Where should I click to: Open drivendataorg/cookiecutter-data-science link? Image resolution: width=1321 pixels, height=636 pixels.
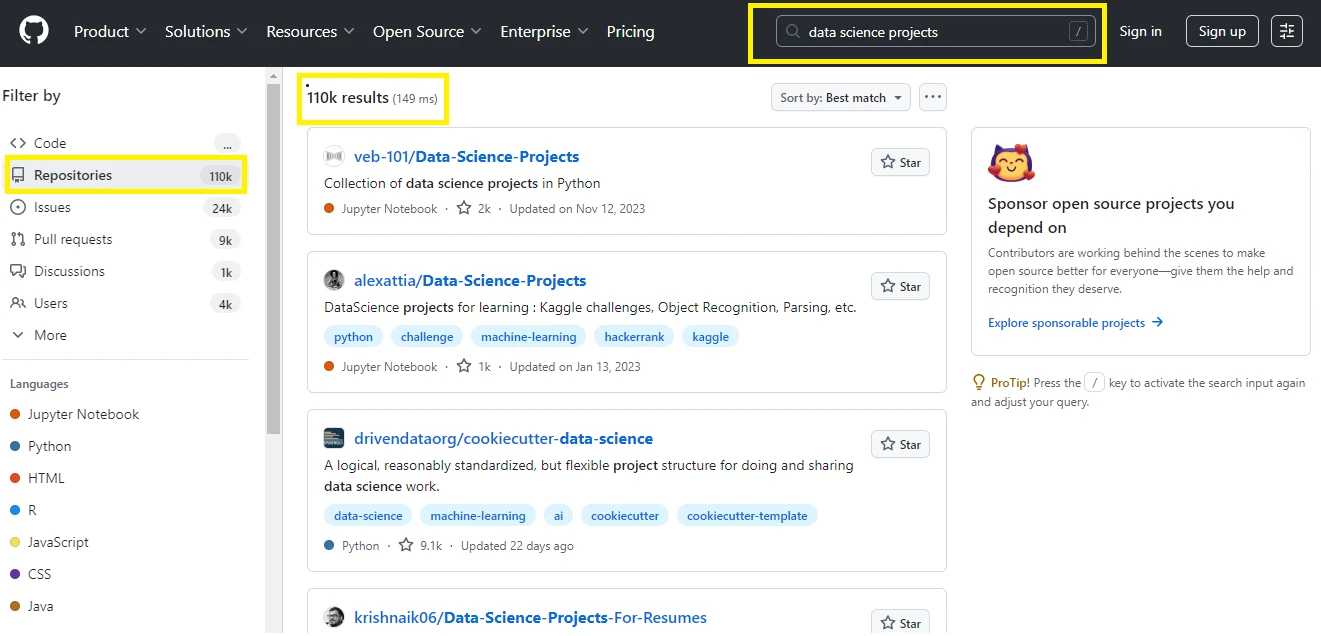(x=503, y=438)
